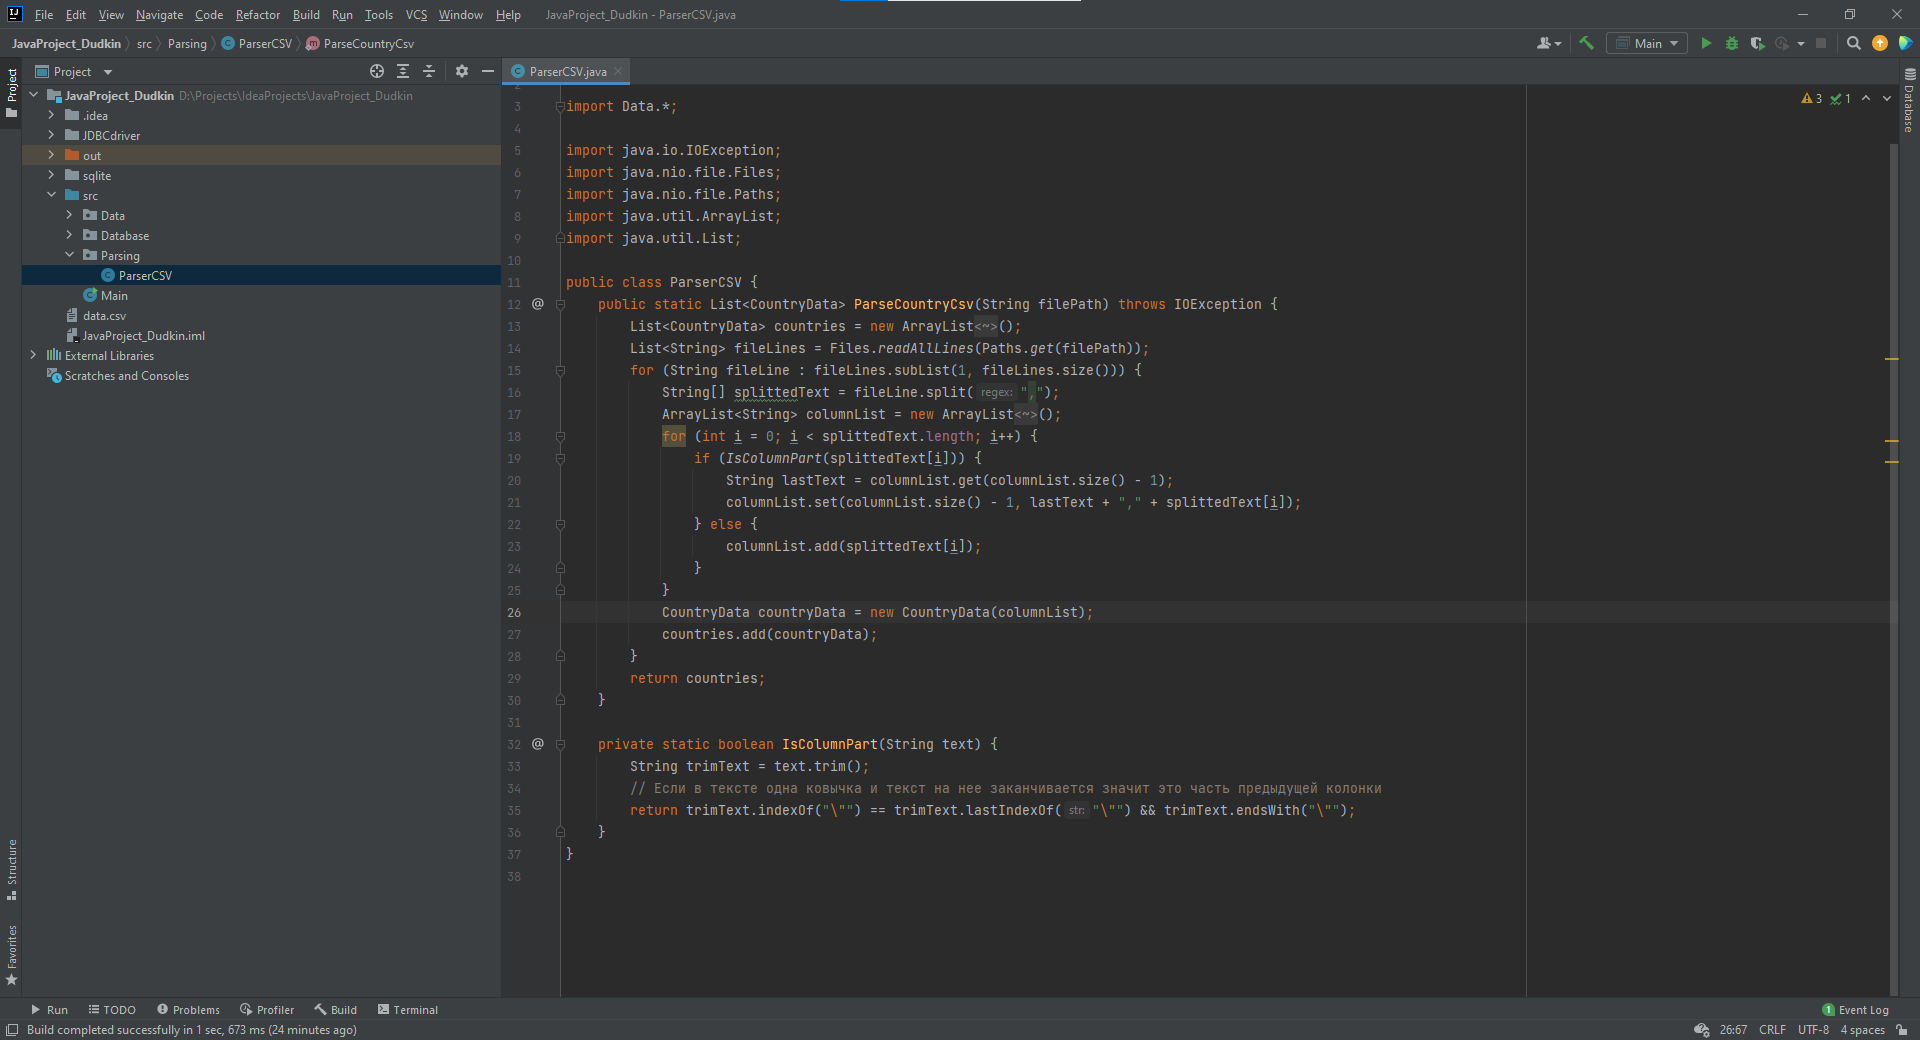Open Project panel gear options
Viewport: 1920px width, 1040px height.
pos(461,71)
